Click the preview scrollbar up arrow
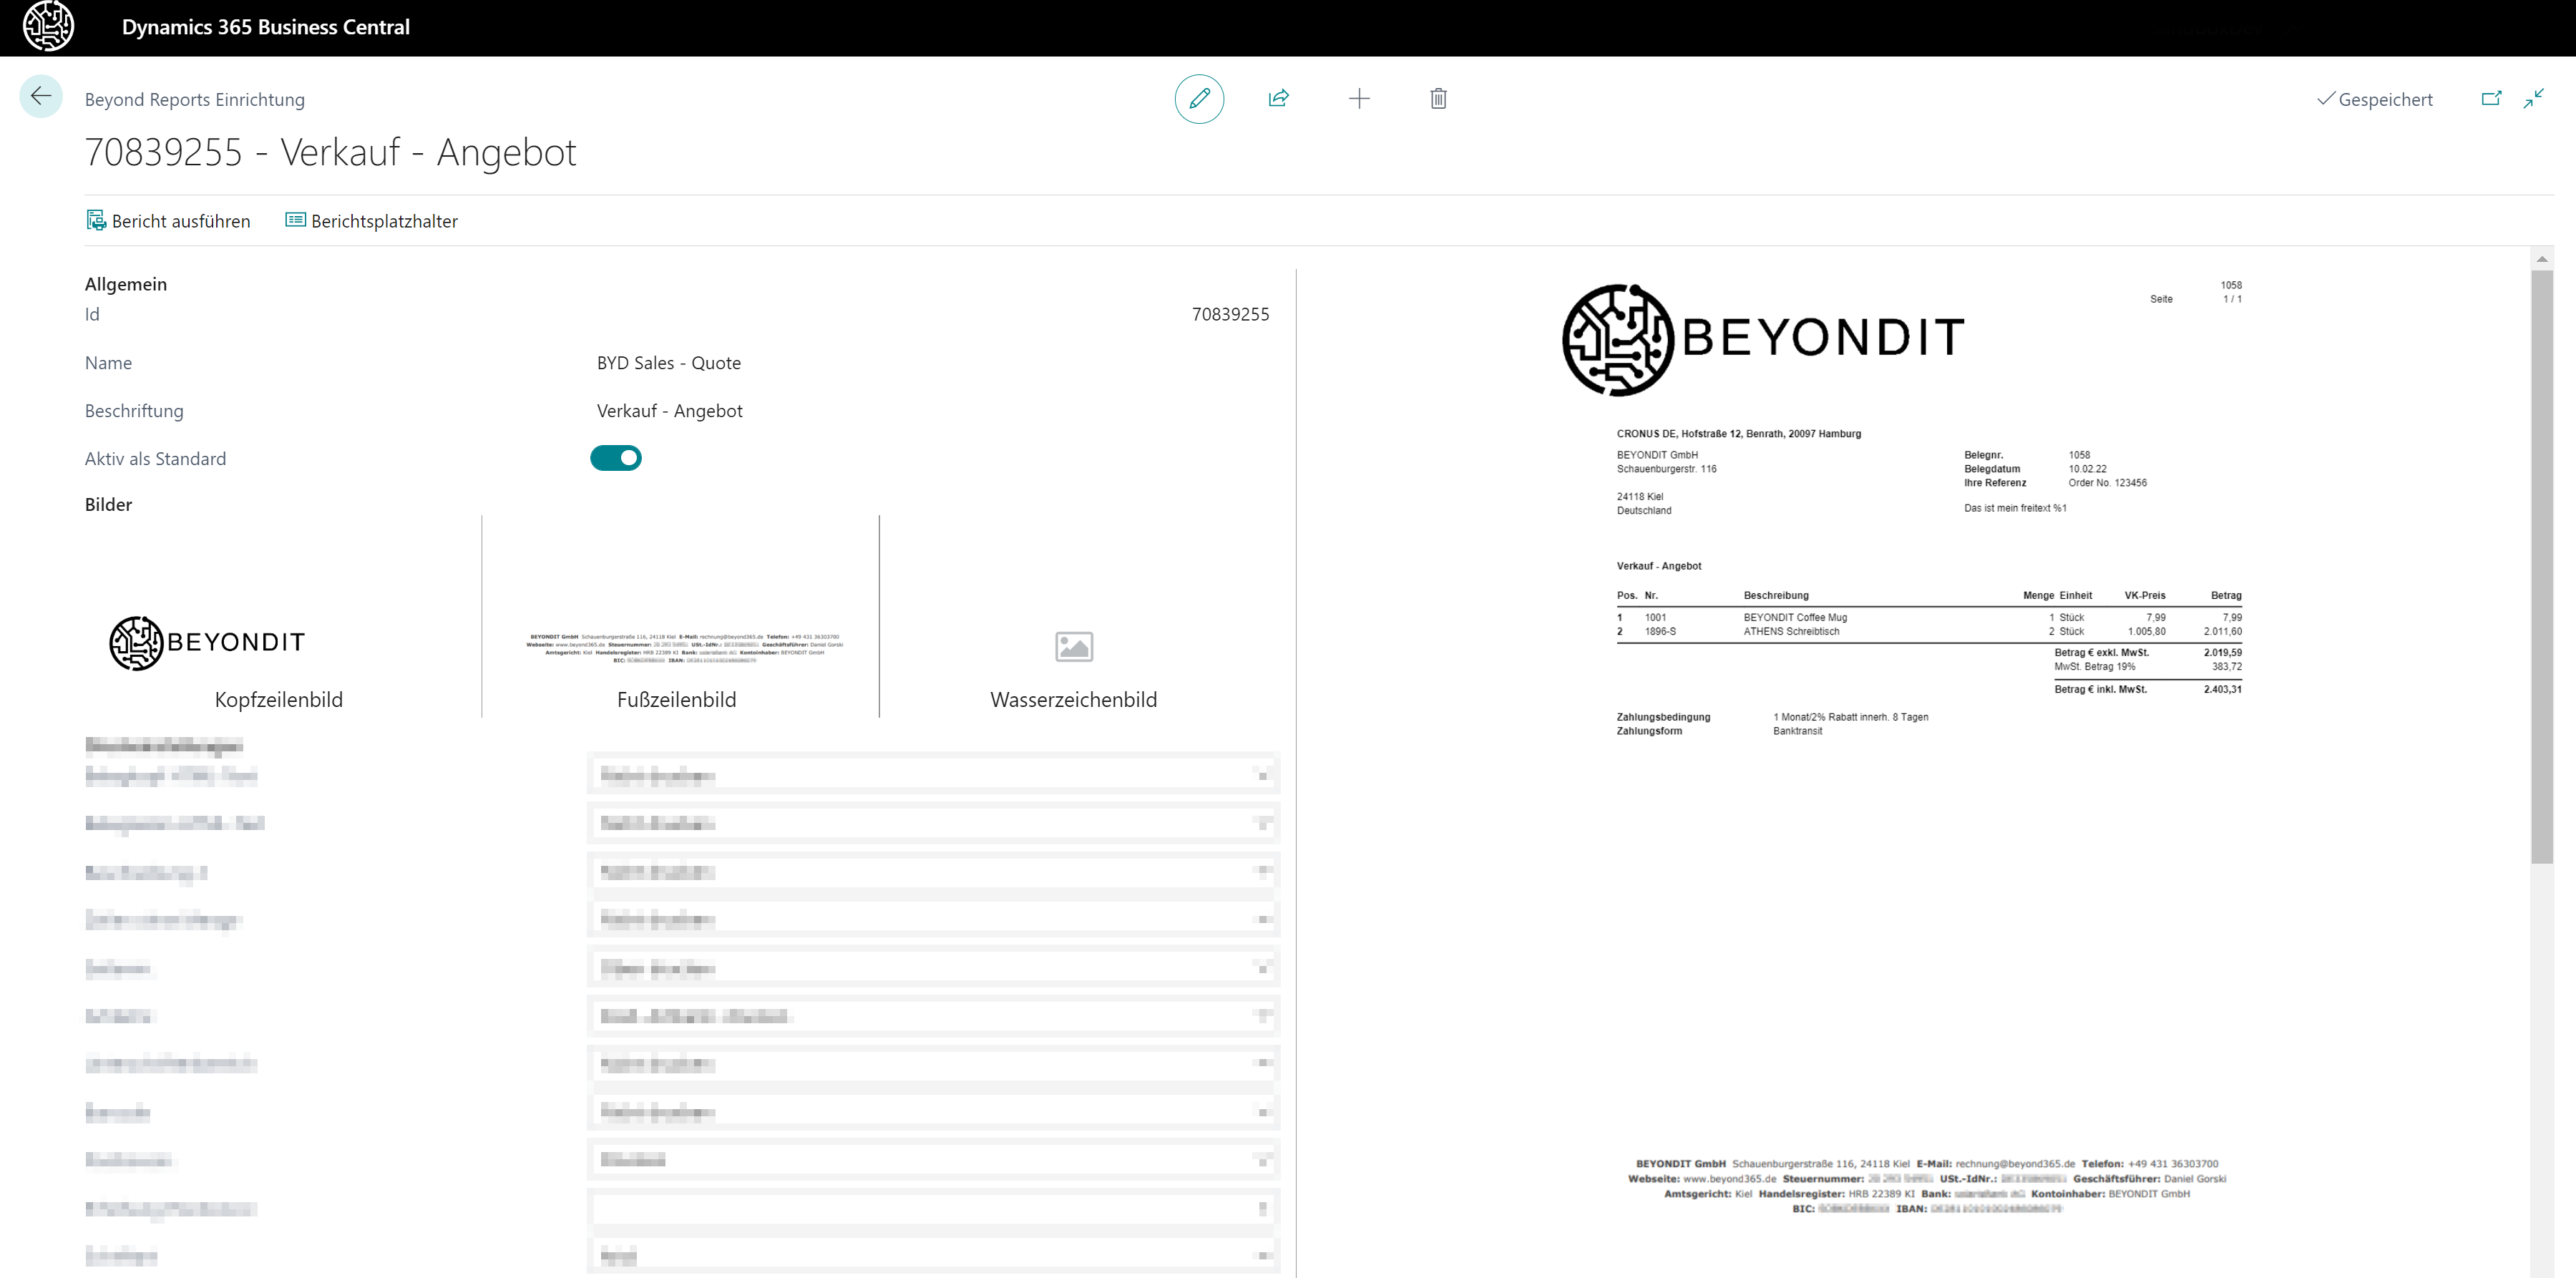The image size is (2576, 1278). [x=2542, y=259]
